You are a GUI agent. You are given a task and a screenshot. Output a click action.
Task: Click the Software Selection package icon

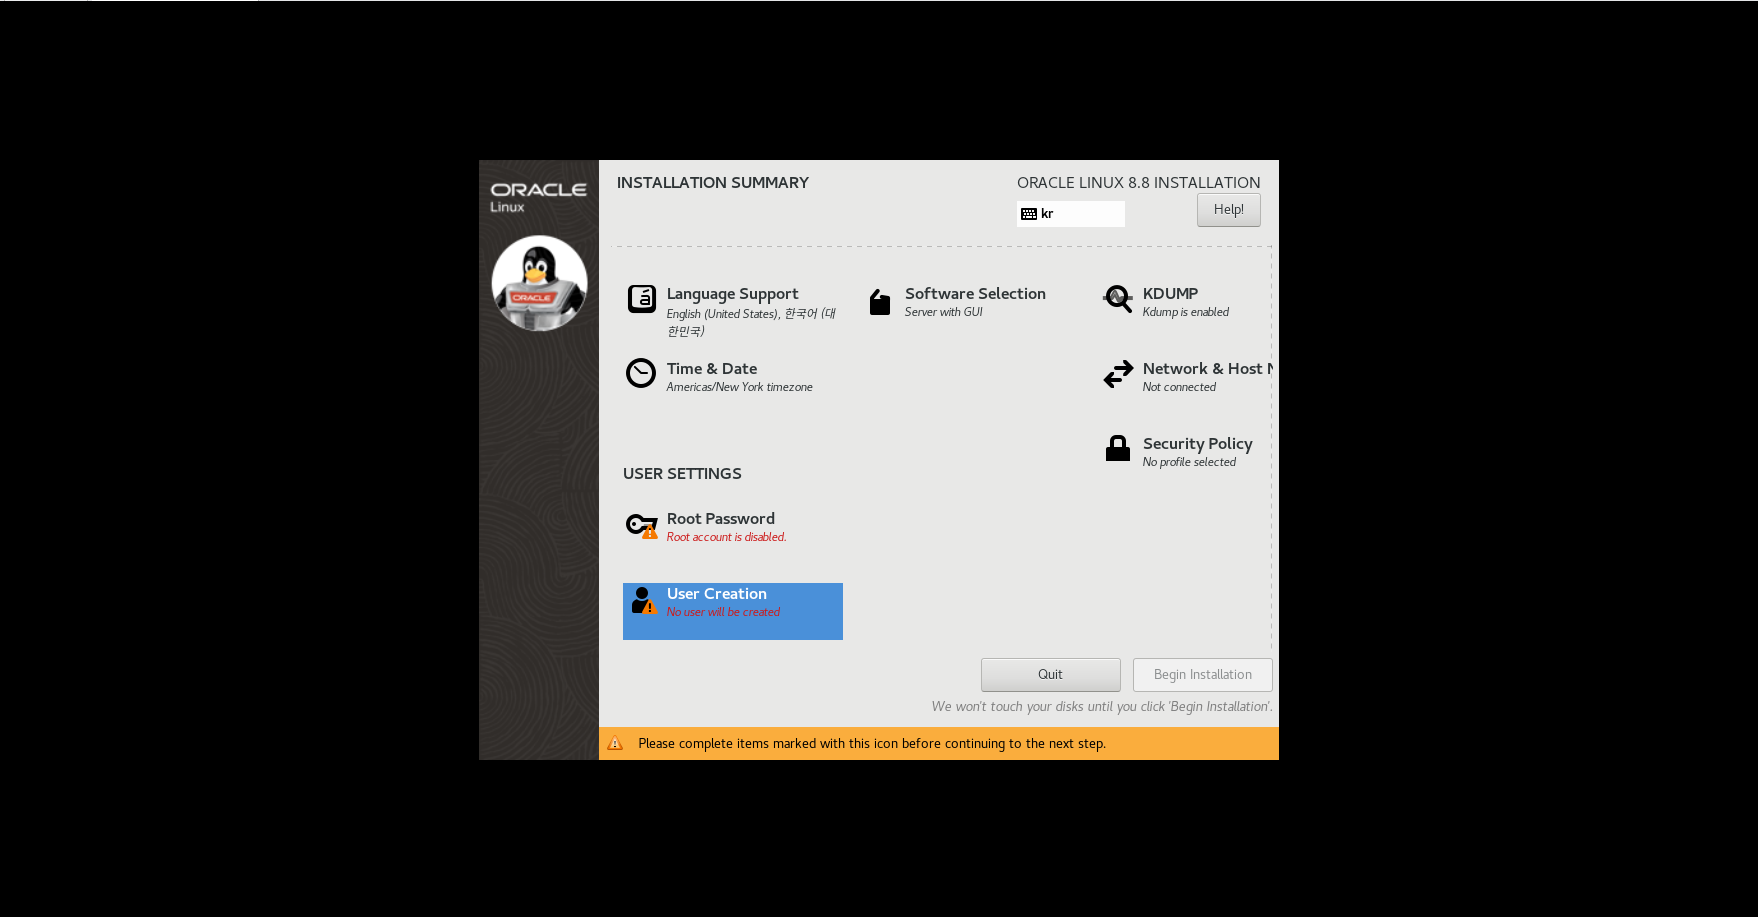(x=880, y=302)
